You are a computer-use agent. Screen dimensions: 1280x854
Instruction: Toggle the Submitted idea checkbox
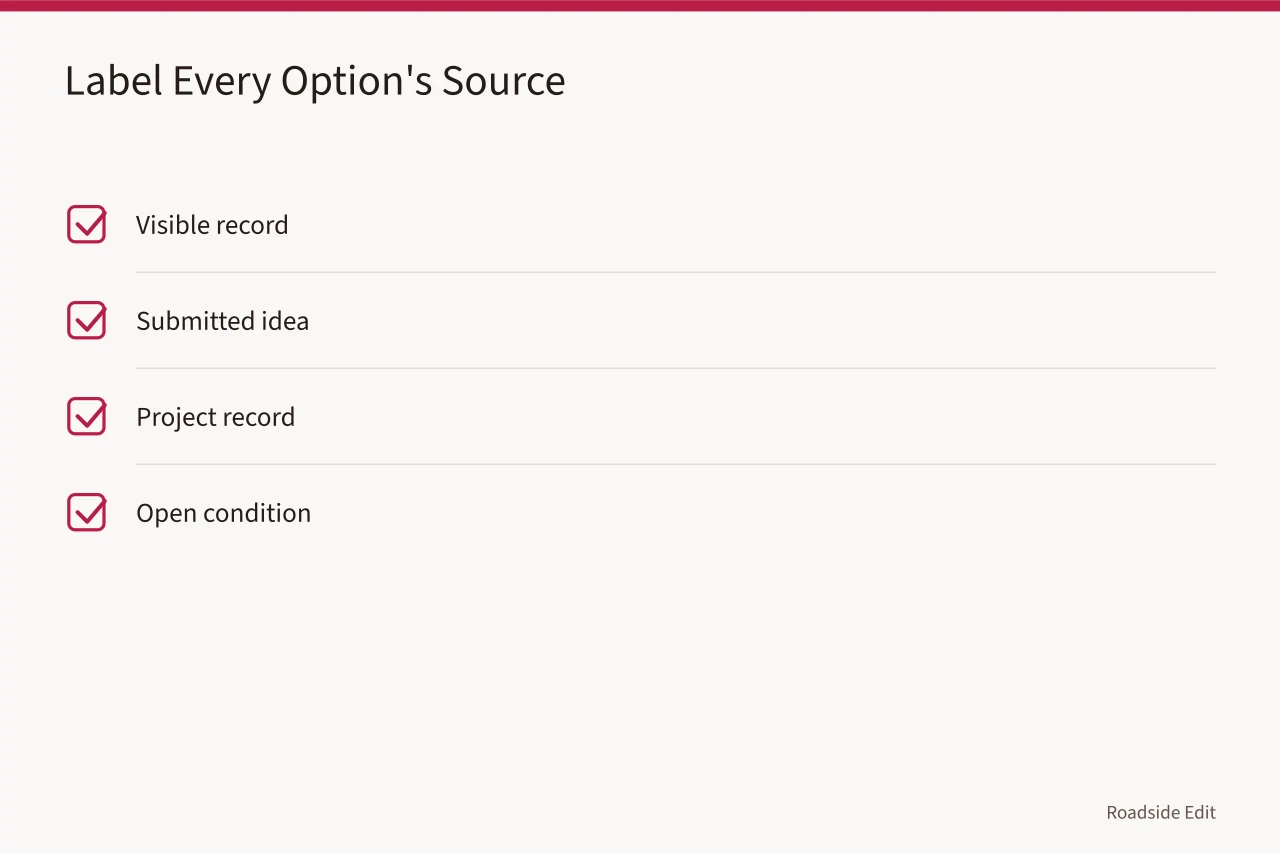(x=86, y=320)
